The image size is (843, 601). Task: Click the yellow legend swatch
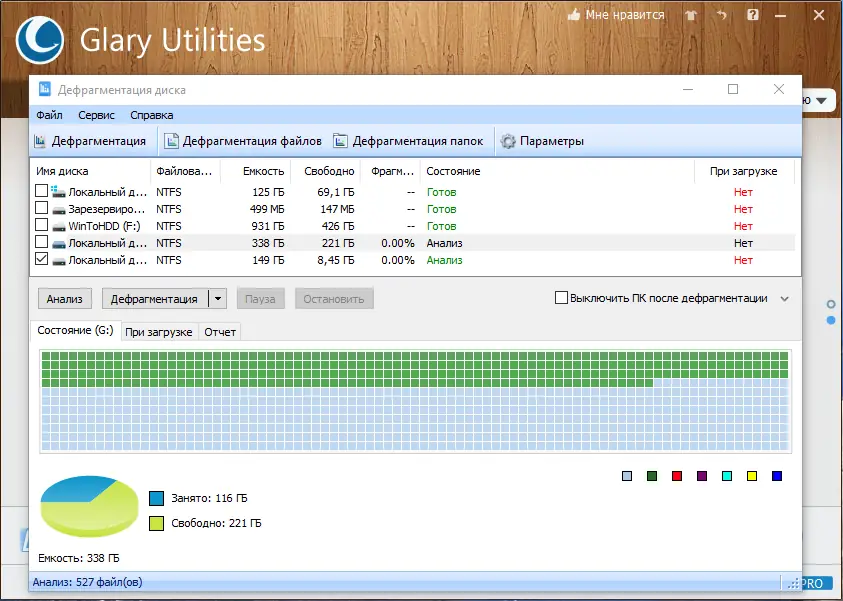[x=752, y=476]
